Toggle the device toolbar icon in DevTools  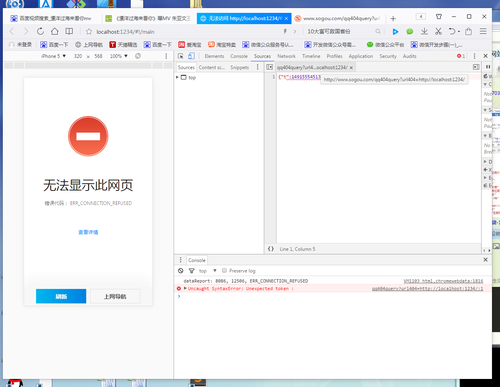coord(191,56)
